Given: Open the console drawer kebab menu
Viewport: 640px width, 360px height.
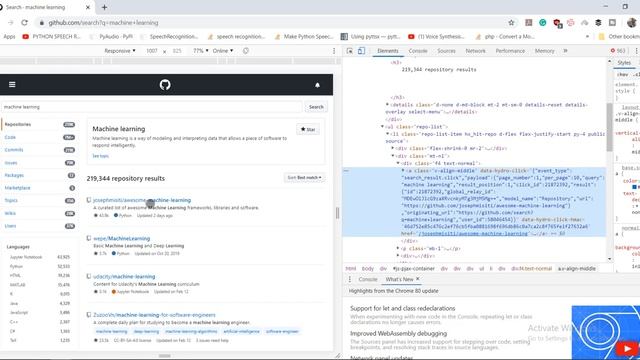Looking at the screenshot, I should click(349, 279).
